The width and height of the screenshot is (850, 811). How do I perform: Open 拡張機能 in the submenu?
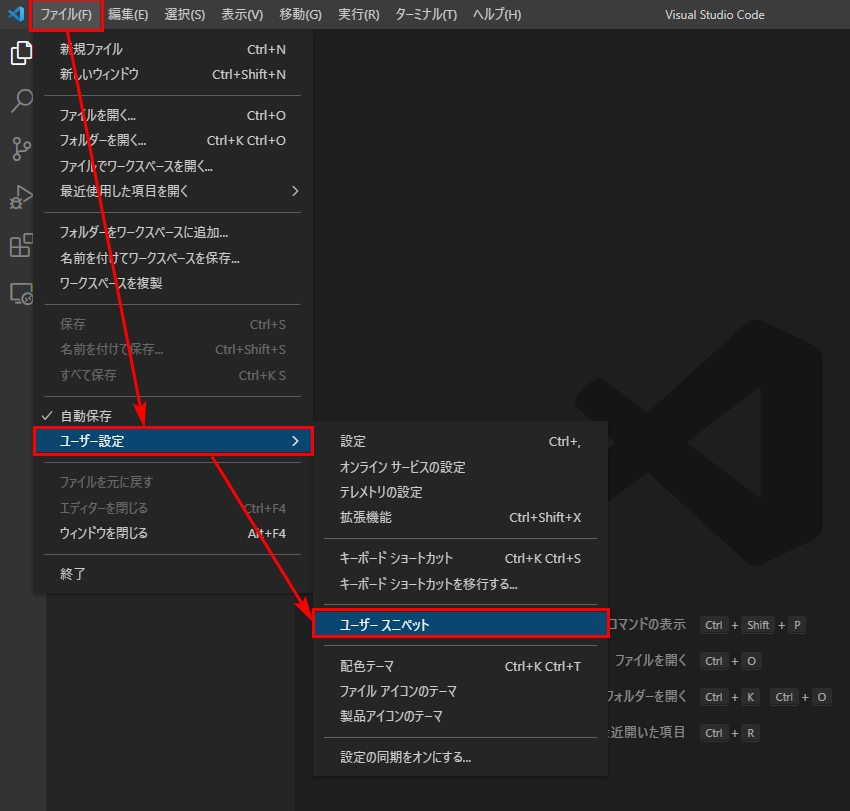[x=460, y=517]
